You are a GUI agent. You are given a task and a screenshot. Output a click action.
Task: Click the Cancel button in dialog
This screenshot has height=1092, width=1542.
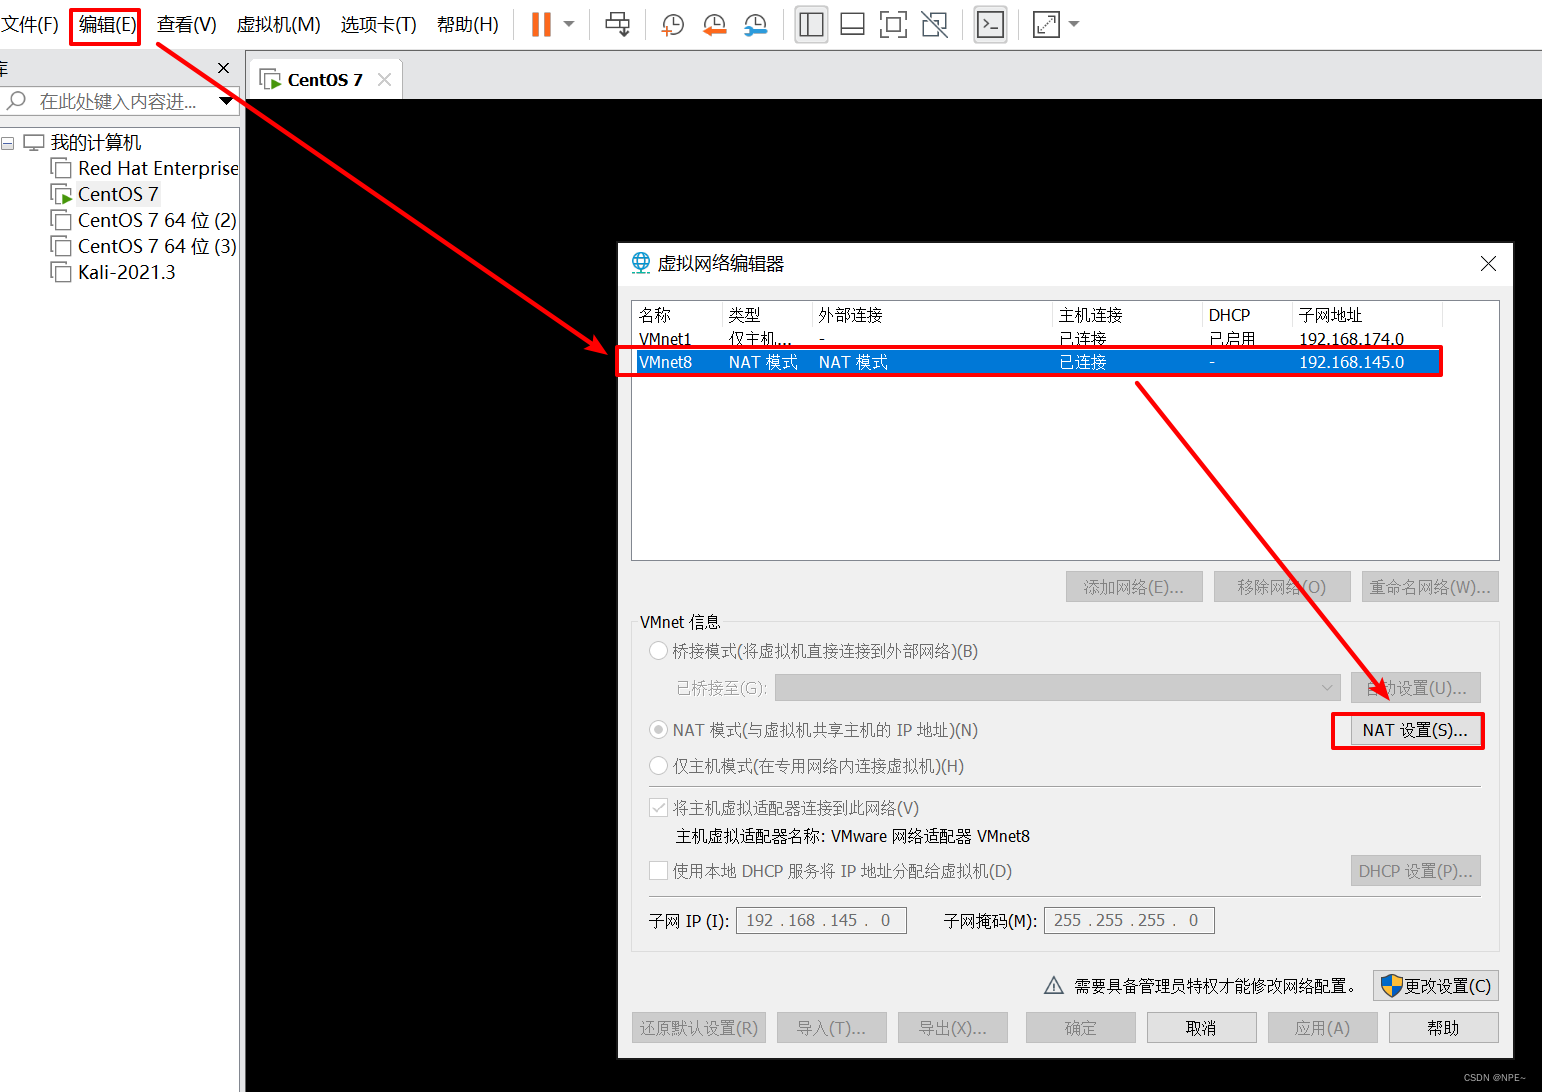[1202, 1028]
